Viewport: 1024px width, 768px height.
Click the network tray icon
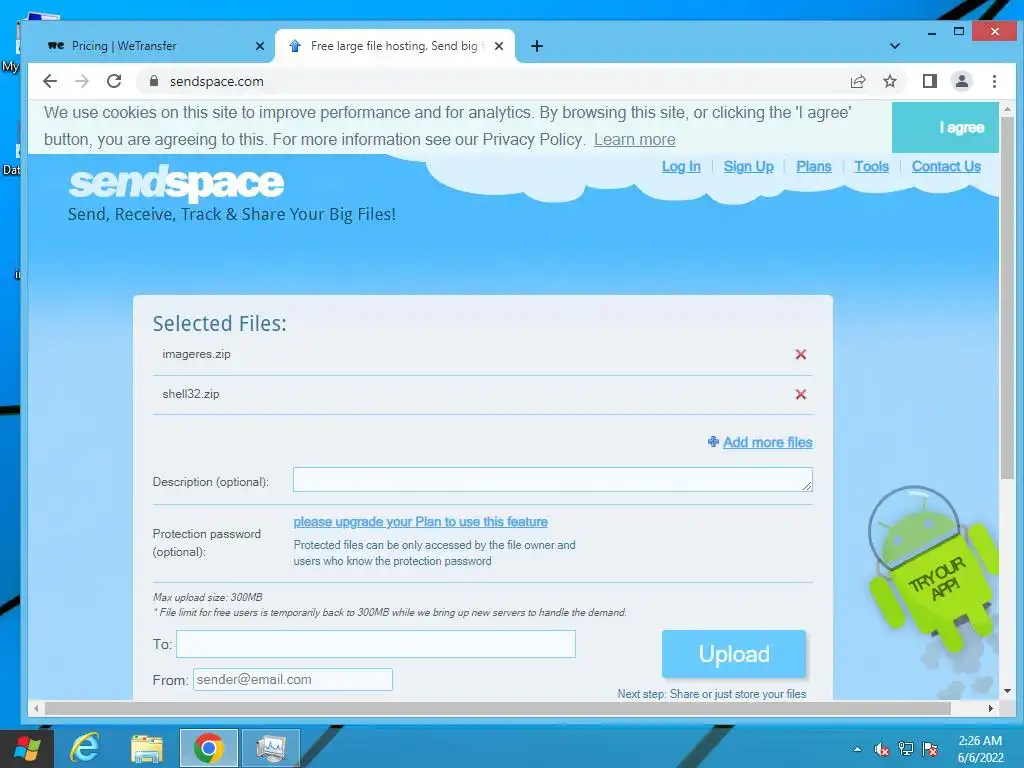click(x=906, y=749)
